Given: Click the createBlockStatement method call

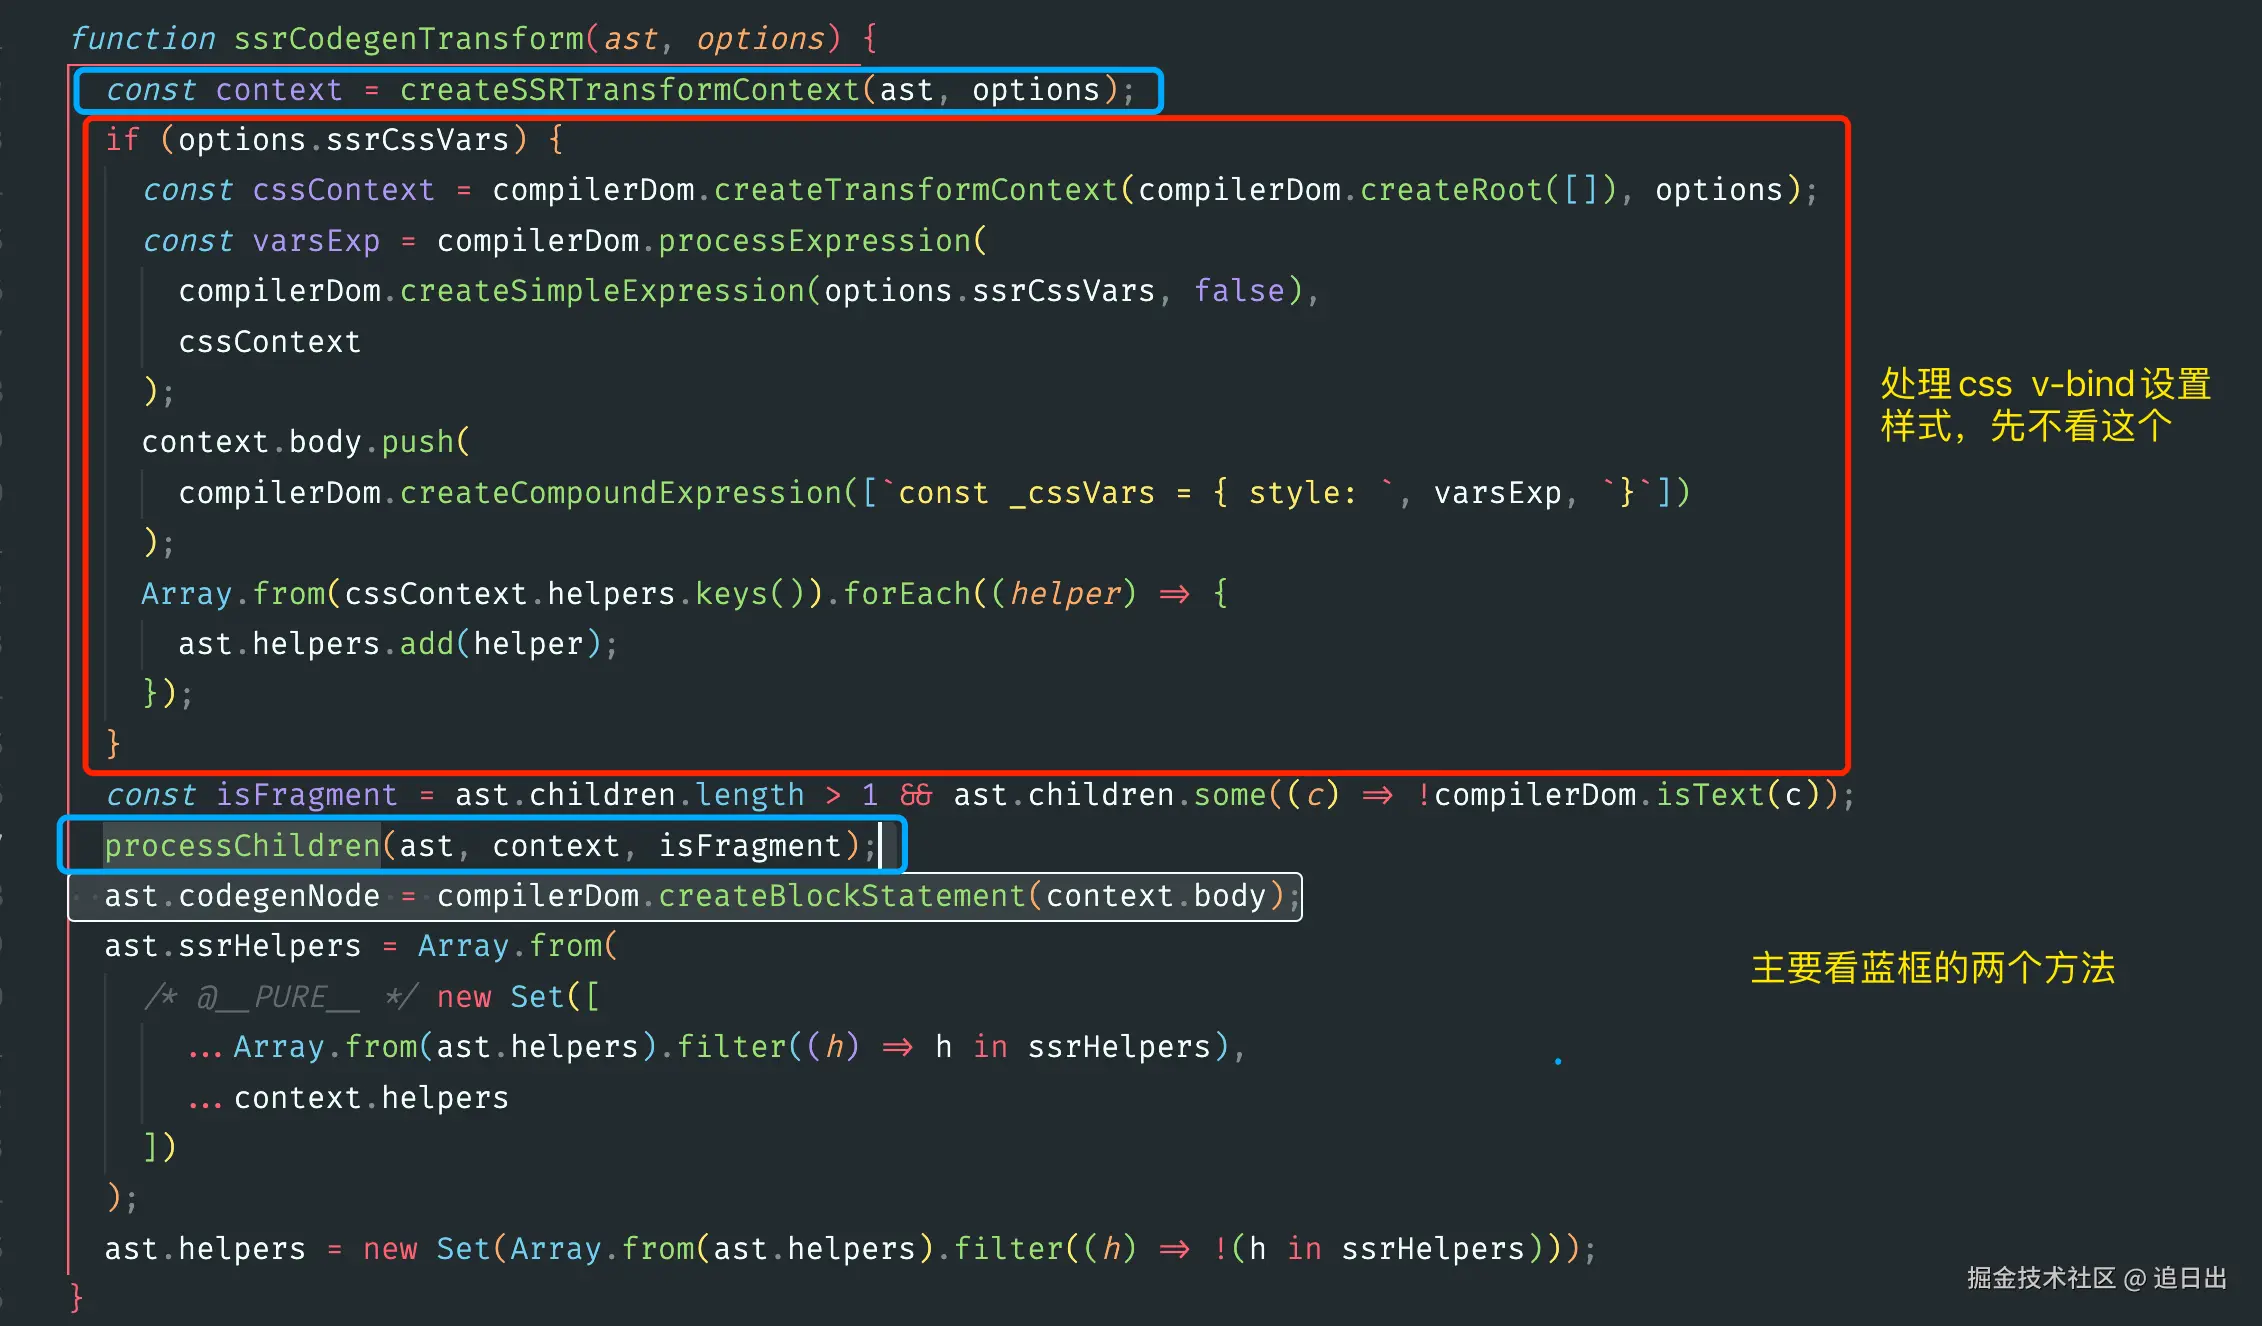Looking at the screenshot, I should (x=841, y=896).
